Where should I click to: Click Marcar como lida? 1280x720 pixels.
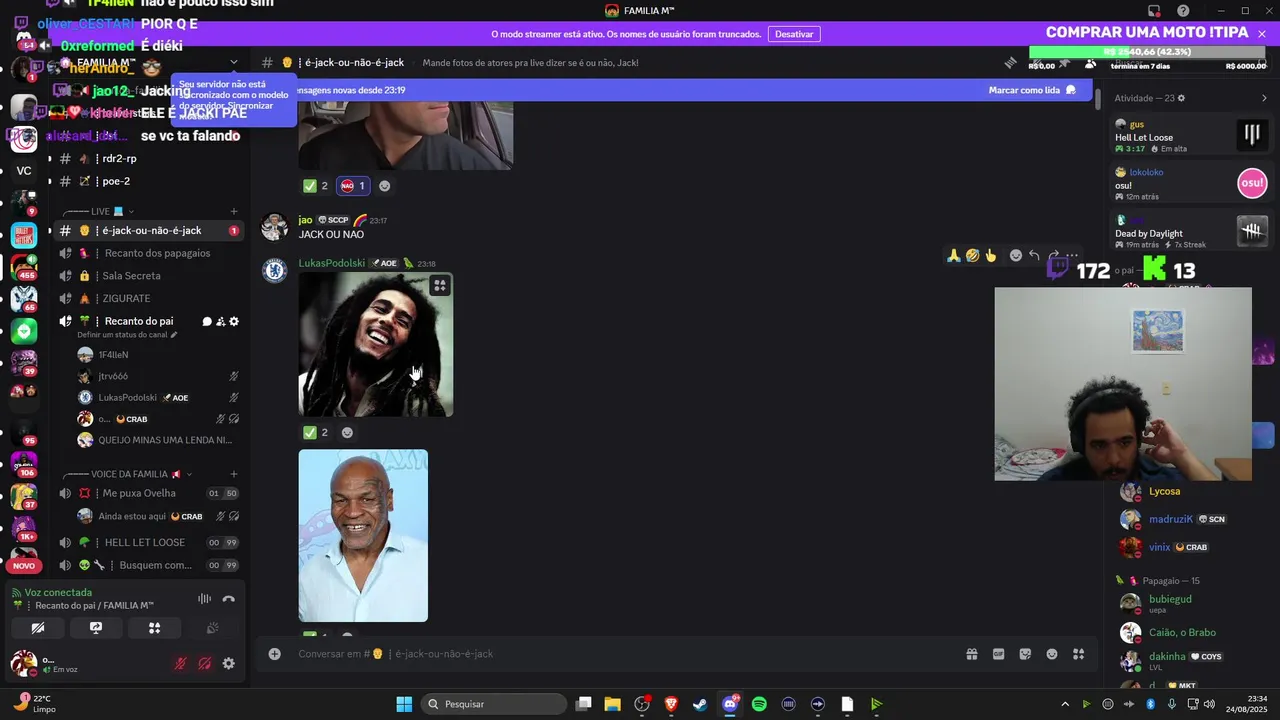(1032, 90)
